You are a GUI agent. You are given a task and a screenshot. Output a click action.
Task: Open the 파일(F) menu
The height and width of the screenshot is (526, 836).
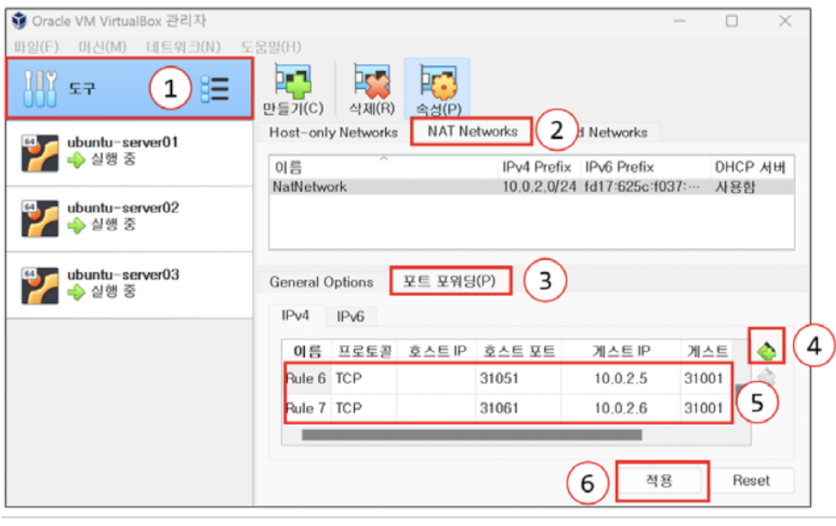(36, 47)
